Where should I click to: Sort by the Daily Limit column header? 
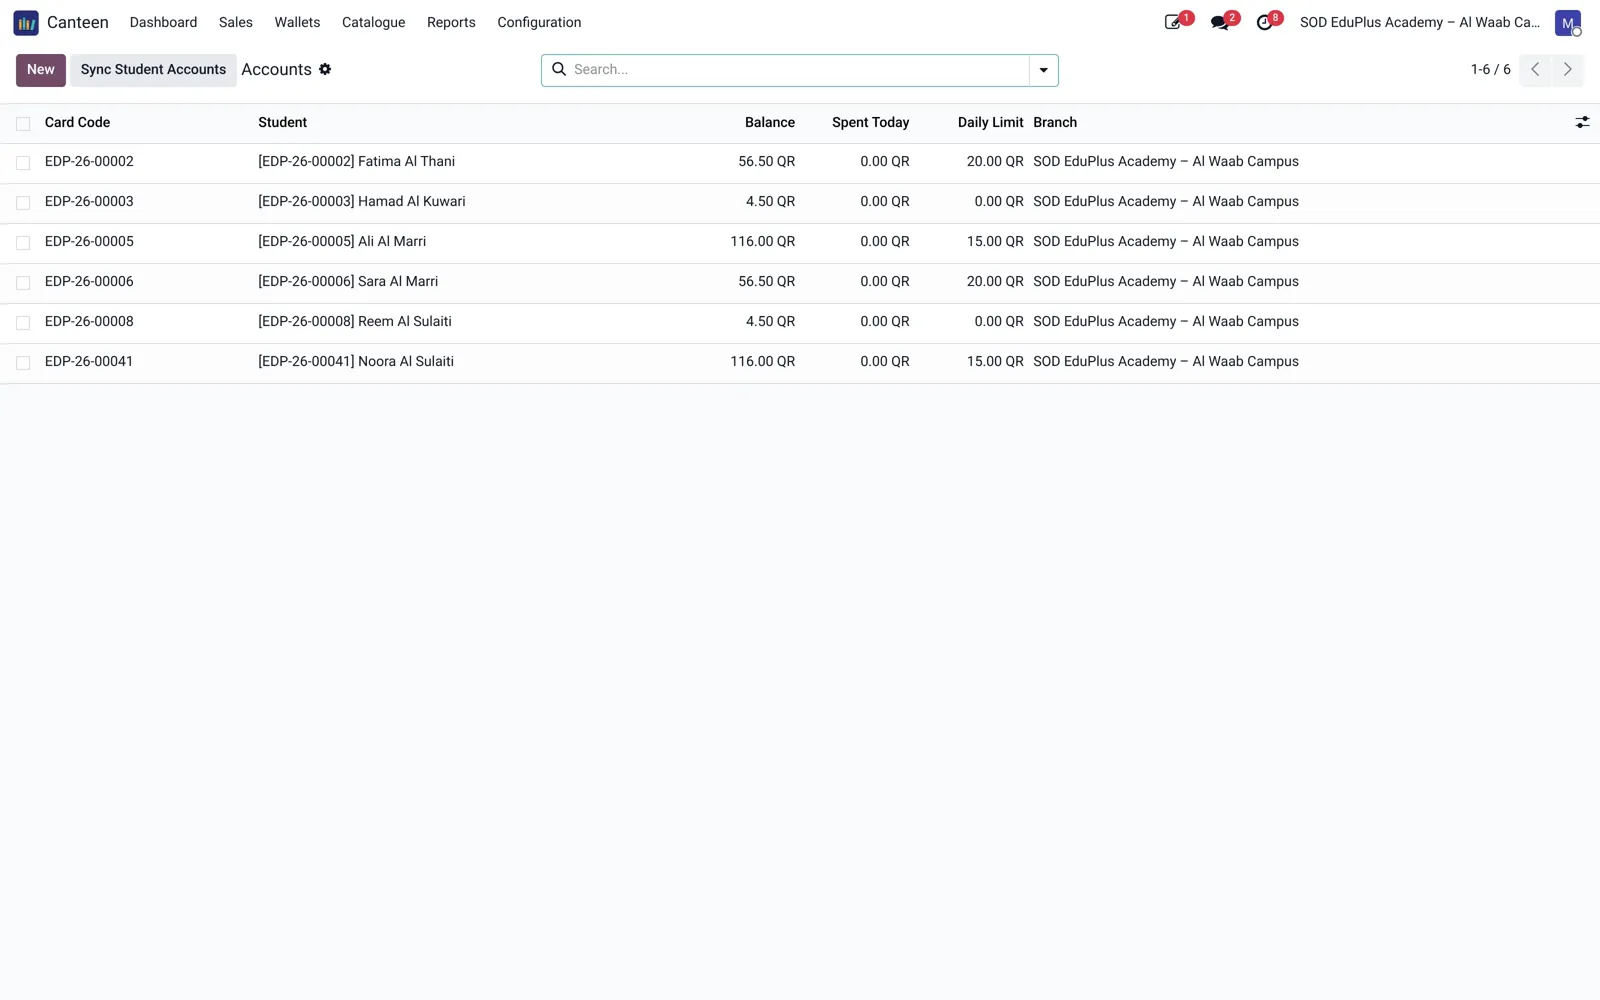click(990, 122)
